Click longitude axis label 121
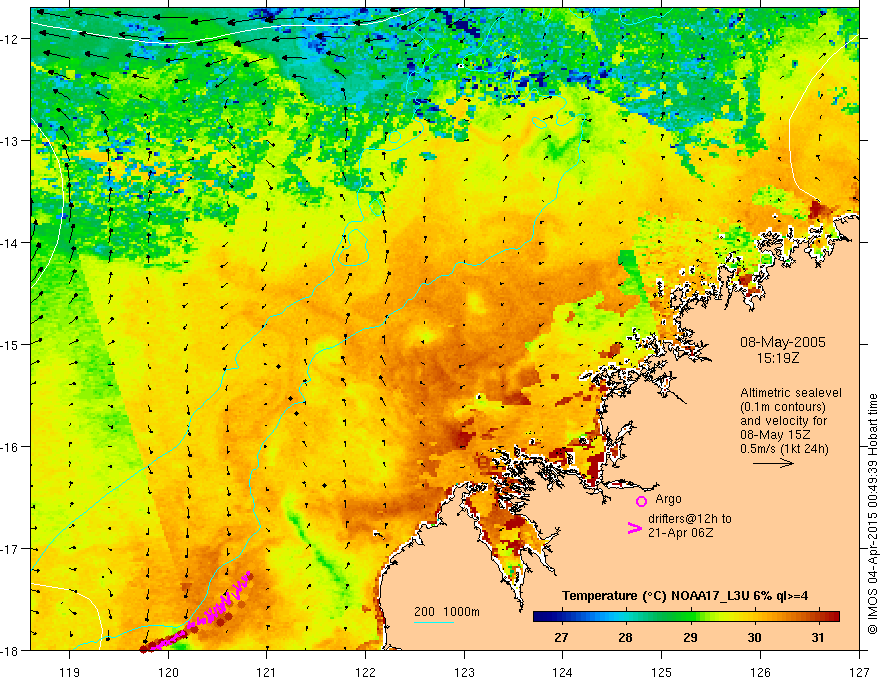Image resolution: width=880 pixels, height=680 pixels. tap(267, 672)
